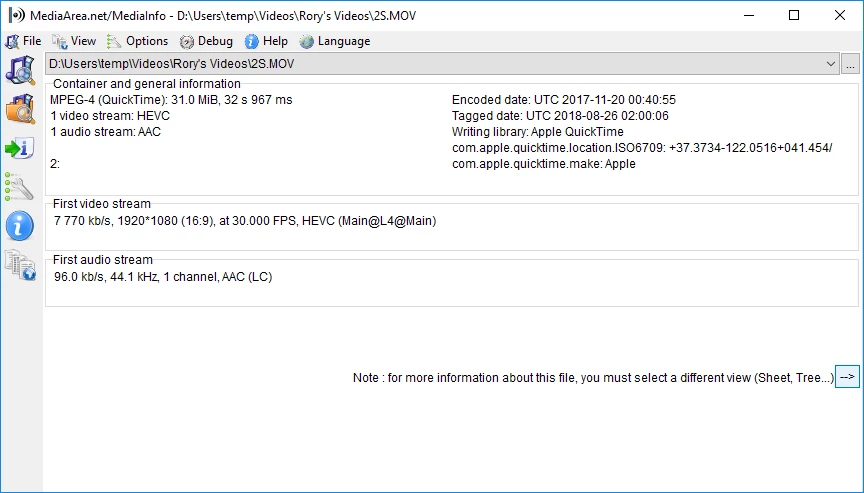Click the 'MPEG-4 (QuickTime): 31.0 MiB' line

click(x=171, y=100)
